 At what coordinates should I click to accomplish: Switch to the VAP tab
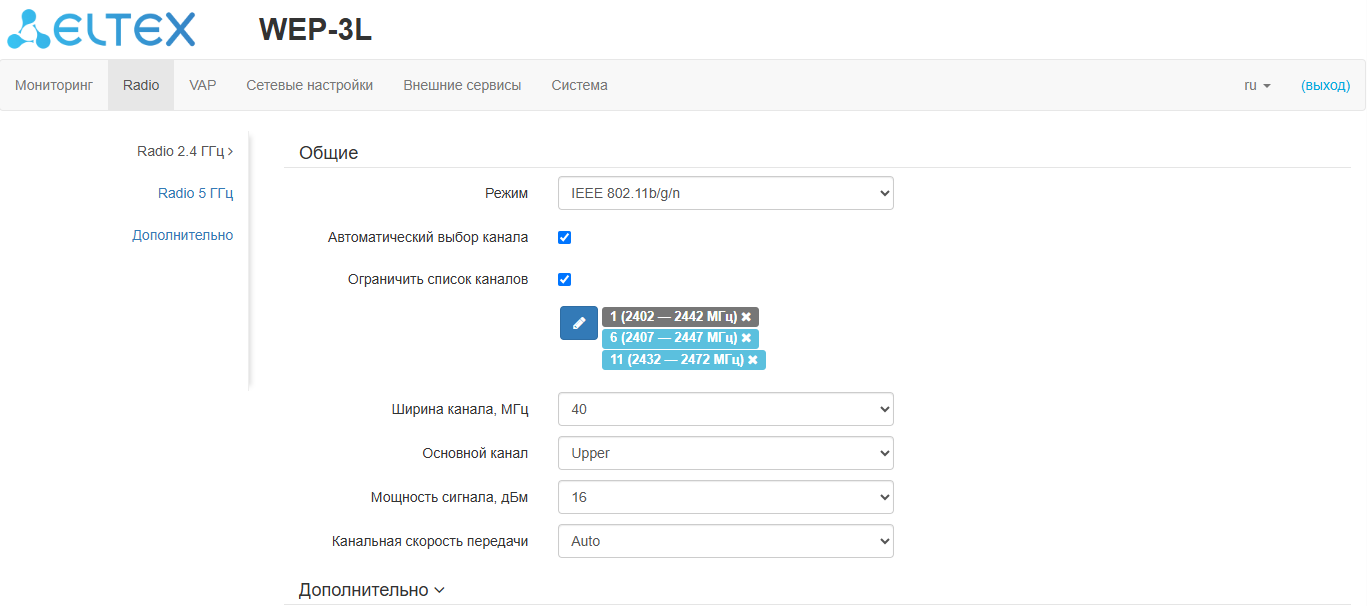[203, 86]
